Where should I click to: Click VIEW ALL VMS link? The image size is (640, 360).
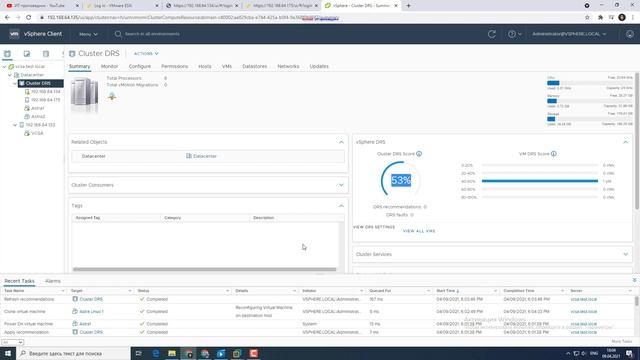(x=419, y=231)
